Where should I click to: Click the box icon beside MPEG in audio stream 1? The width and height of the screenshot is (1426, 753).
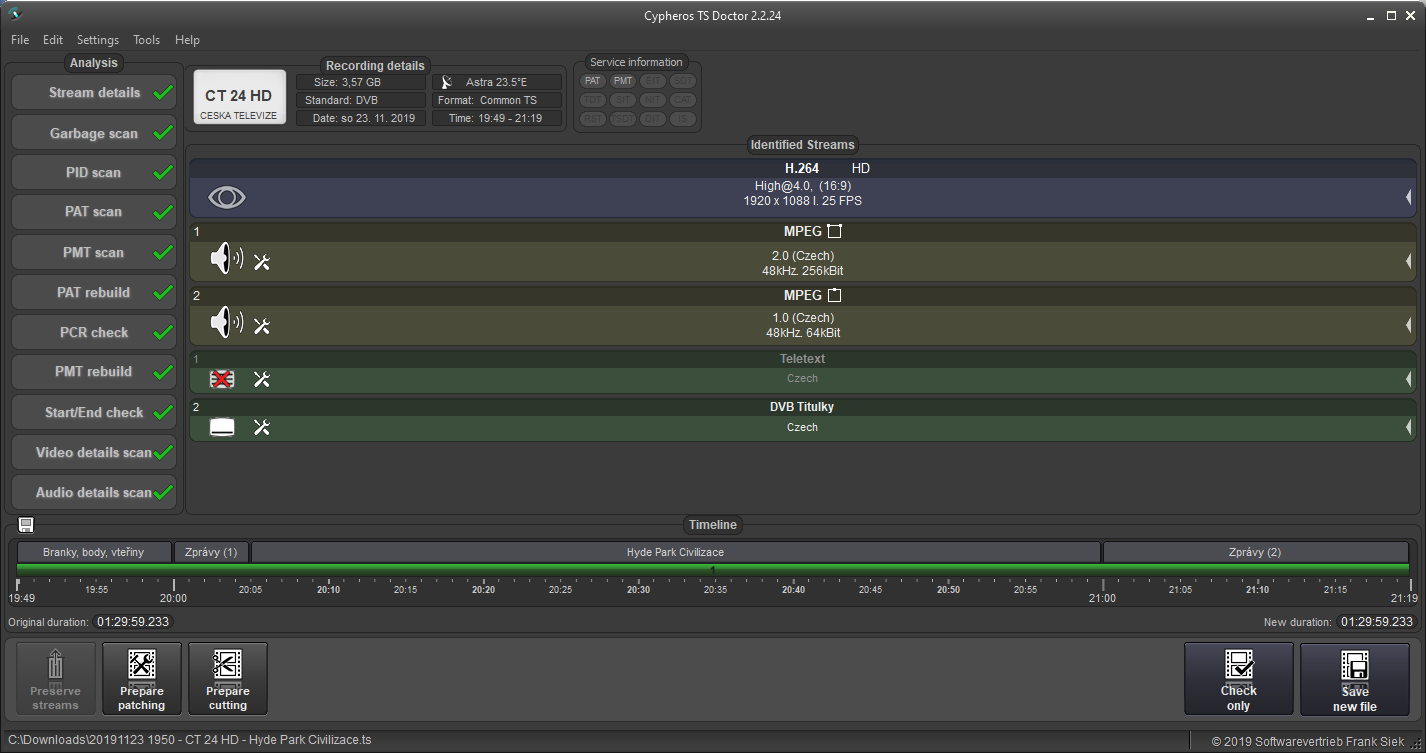tap(835, 231)
